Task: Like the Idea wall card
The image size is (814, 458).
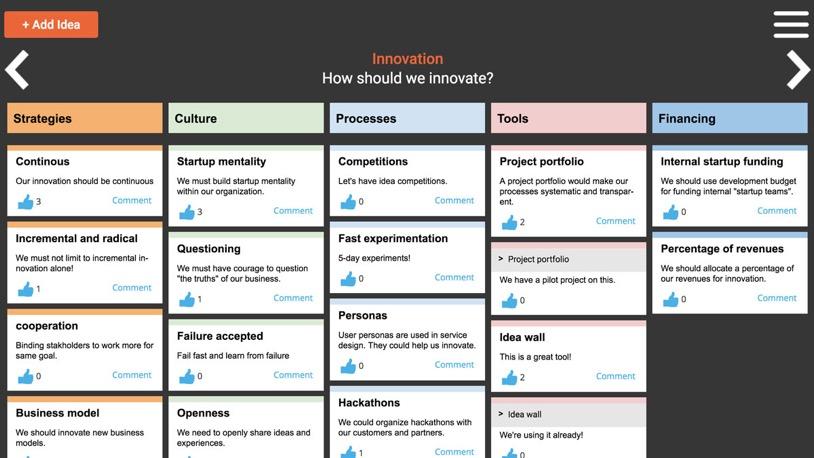Action: [510, 378]
